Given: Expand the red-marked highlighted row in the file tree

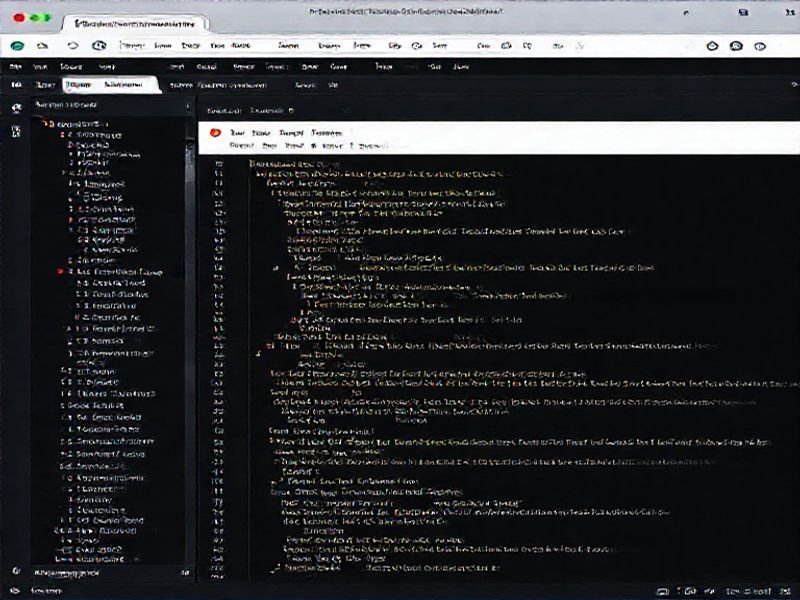Looking at the screenshot, I should pyautogui.click(x=62, y=271).
